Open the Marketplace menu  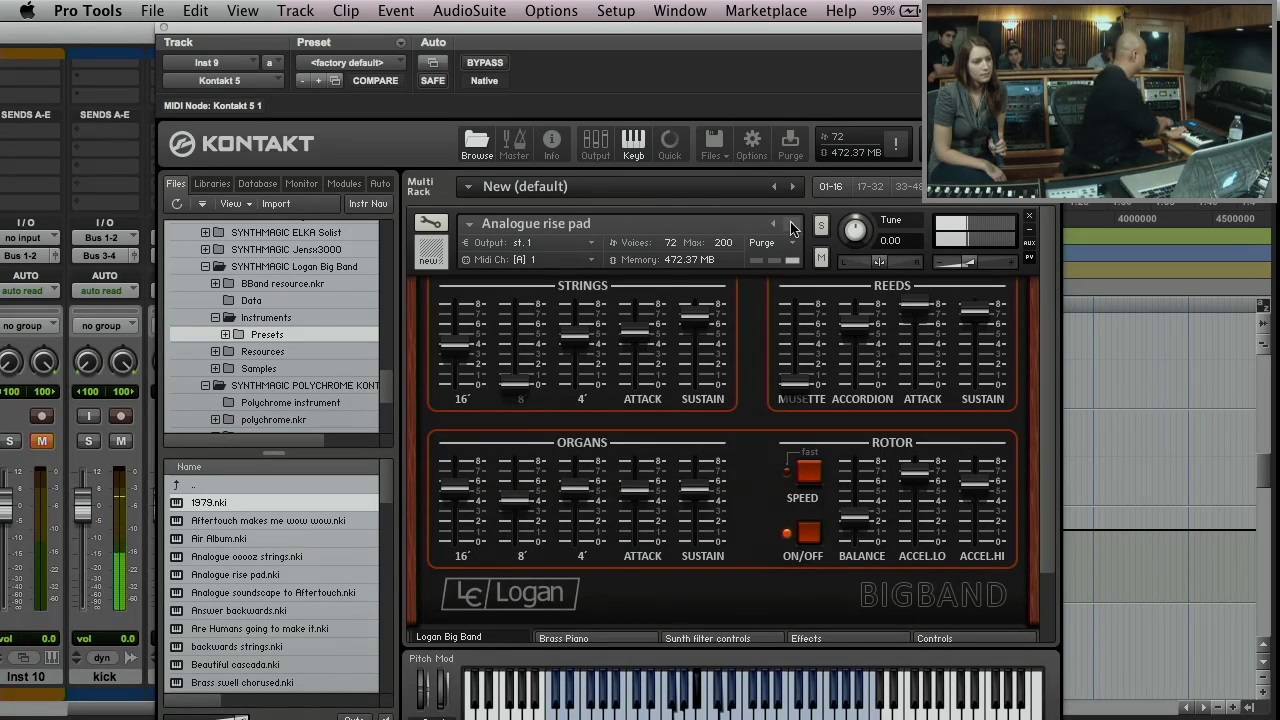[x=766, y=11]
